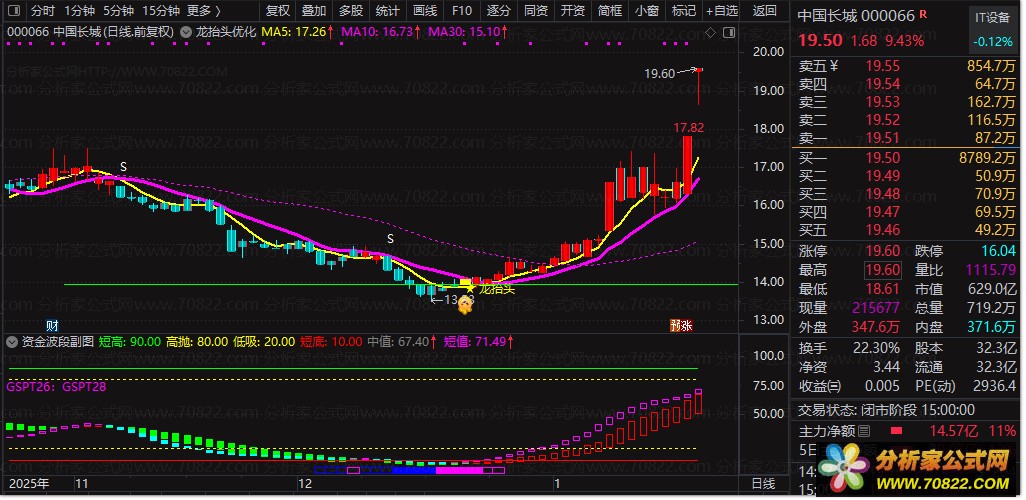Open the 统计 tool

pos(388,10)
